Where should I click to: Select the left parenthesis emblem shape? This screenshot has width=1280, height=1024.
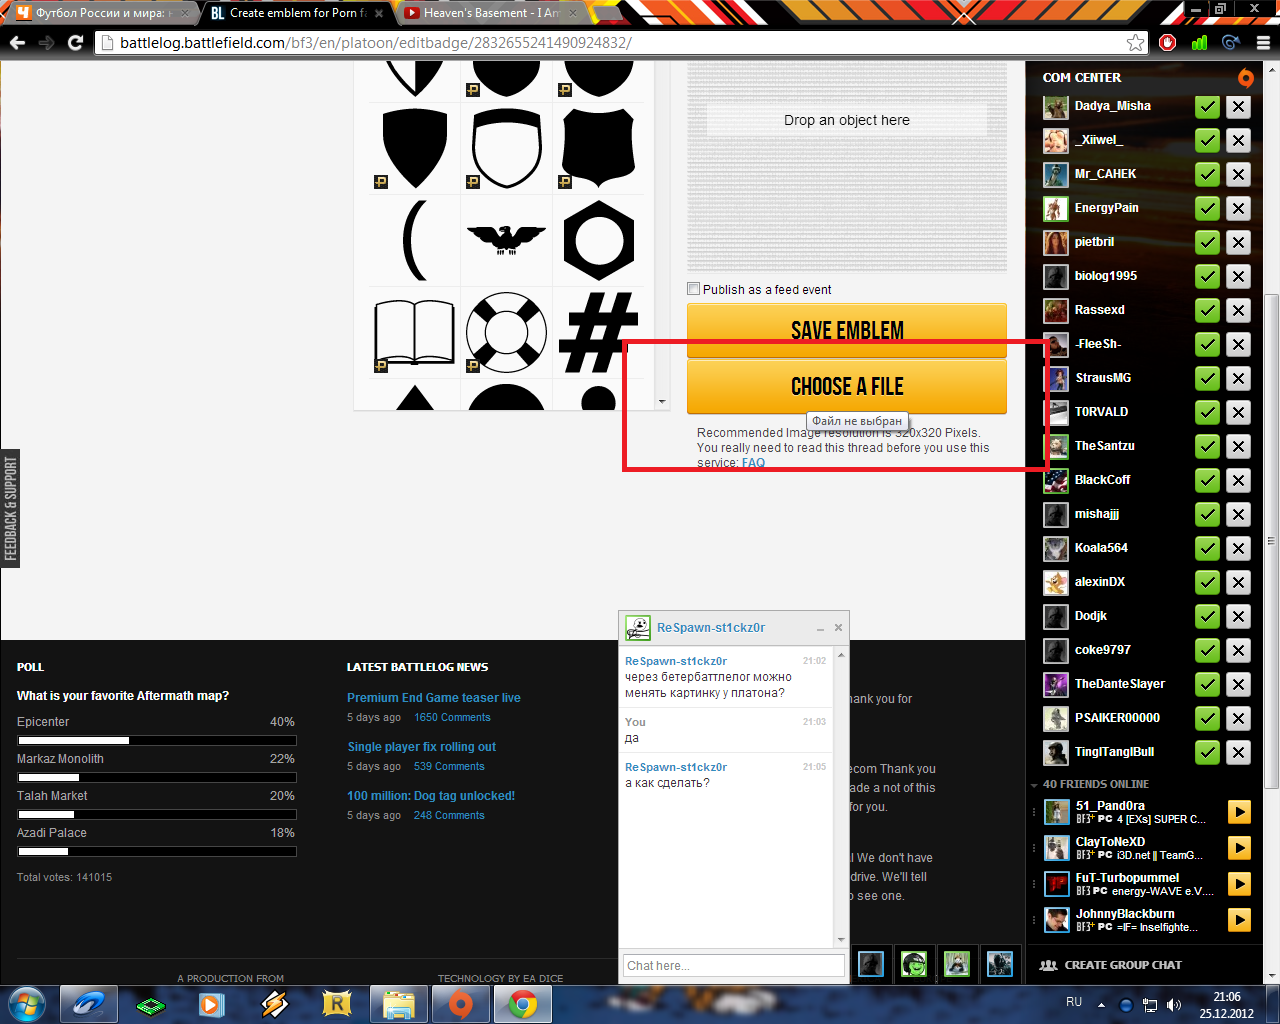click(x=414, y=240)
